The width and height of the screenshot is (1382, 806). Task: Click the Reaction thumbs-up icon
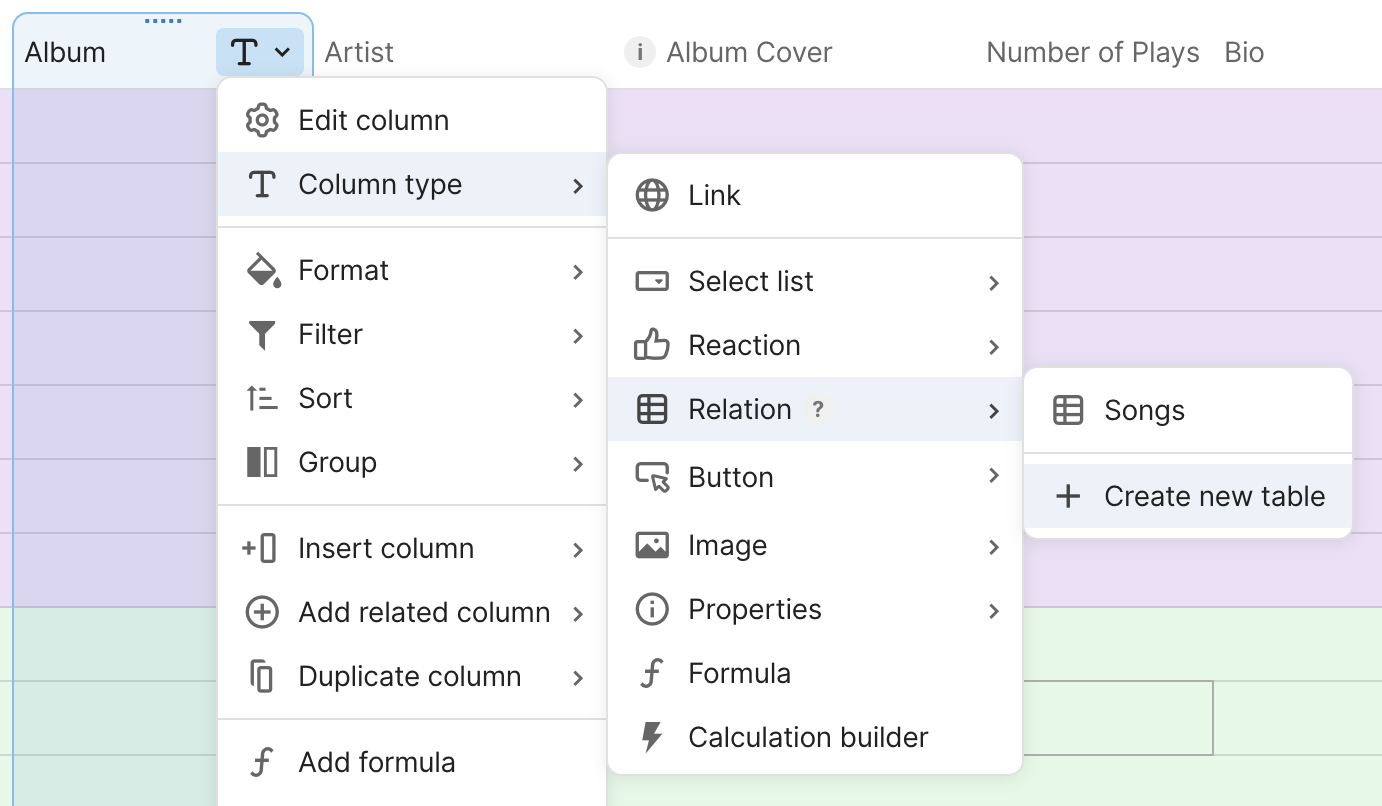tap(652, 345)
